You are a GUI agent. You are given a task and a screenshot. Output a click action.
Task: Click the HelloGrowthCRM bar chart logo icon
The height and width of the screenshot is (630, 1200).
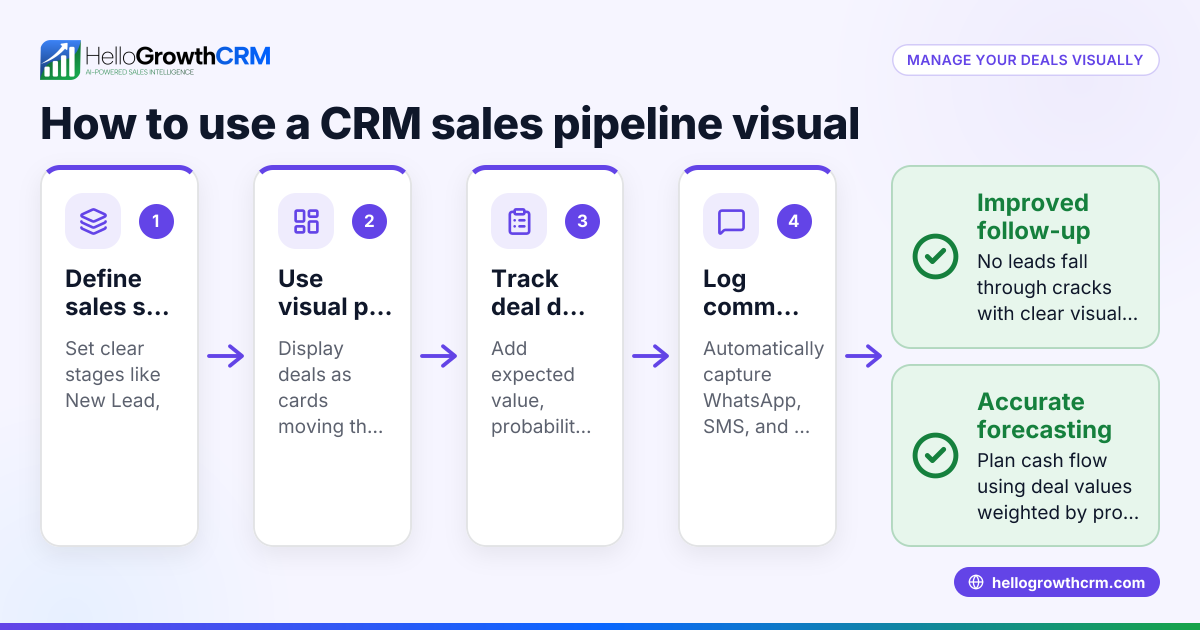click(60, 60)
